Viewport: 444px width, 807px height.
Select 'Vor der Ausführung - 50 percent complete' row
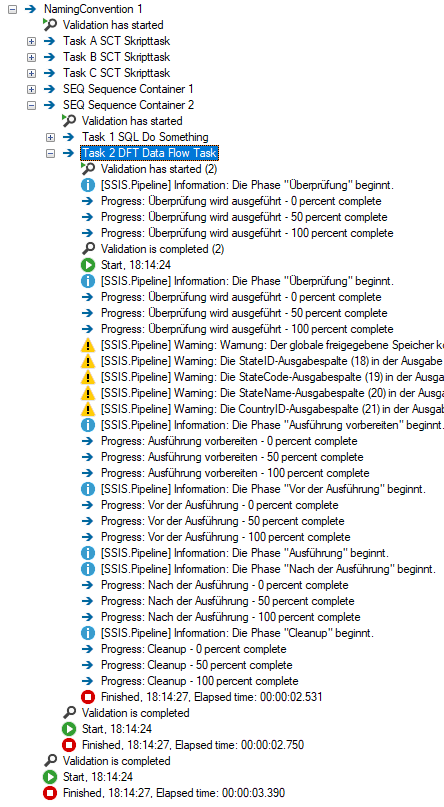click(x=223, y=521)
